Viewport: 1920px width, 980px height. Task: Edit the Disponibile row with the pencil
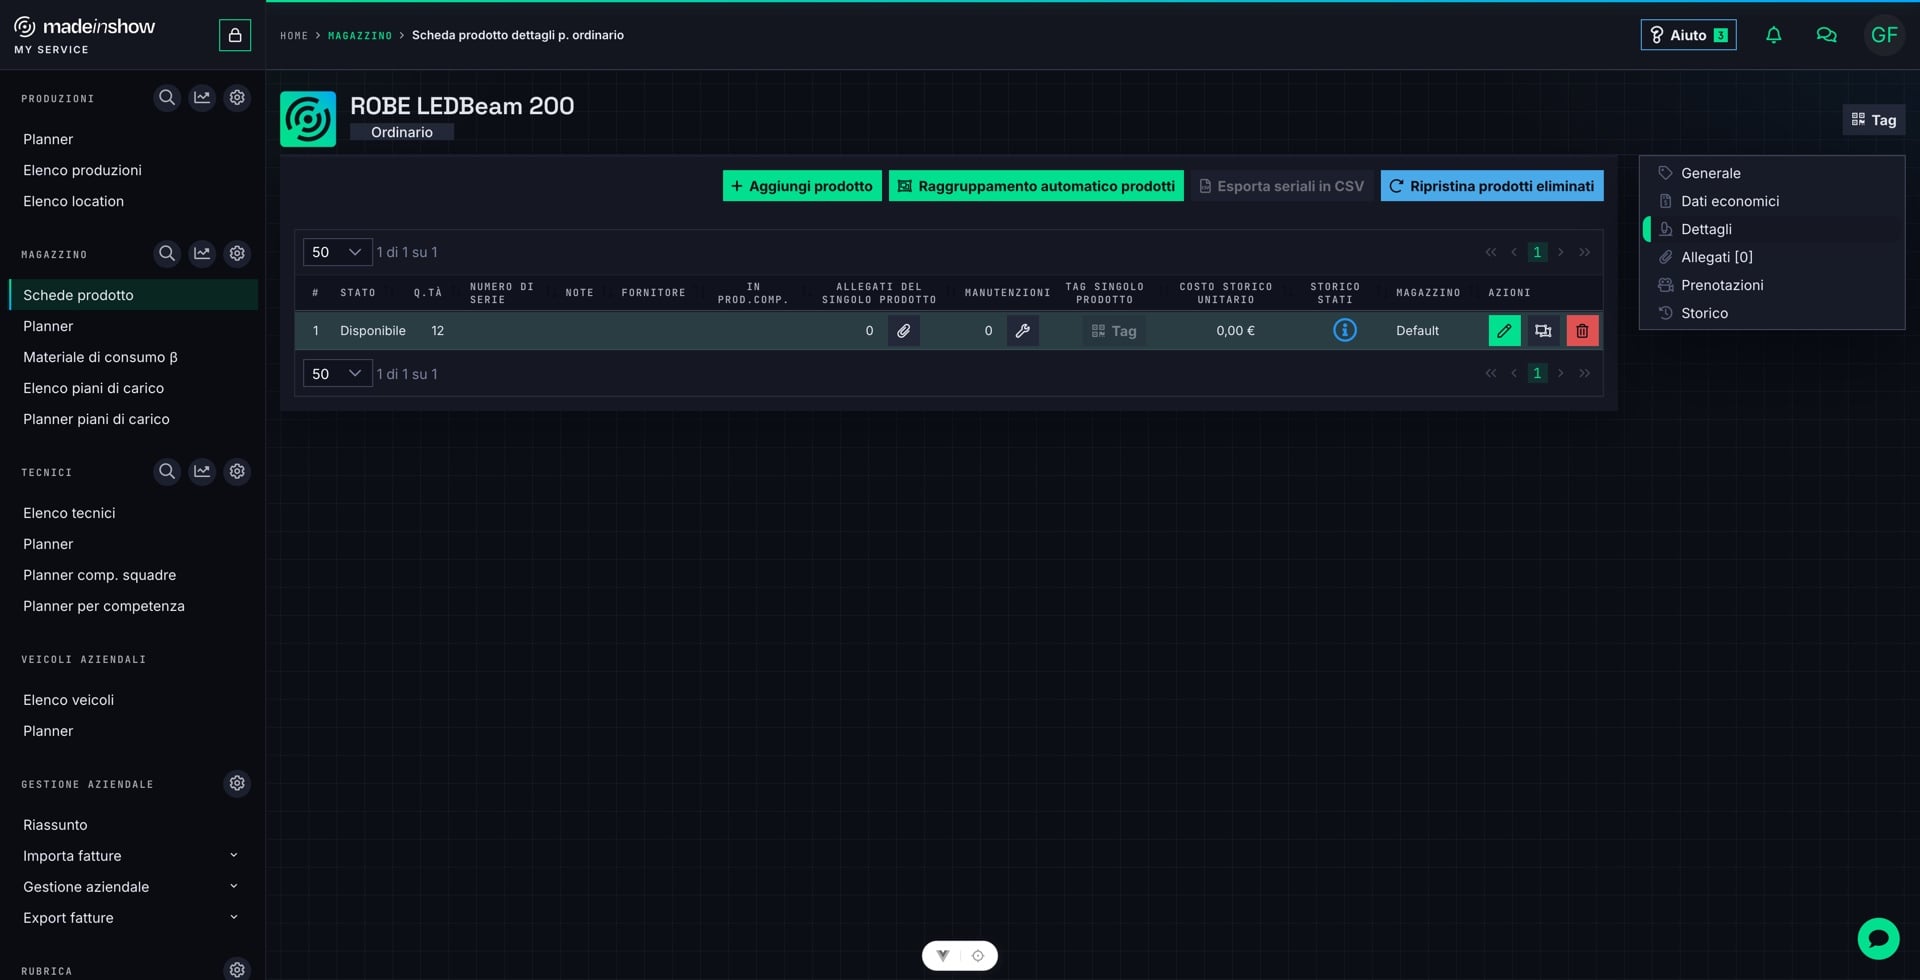point(1504,331)
